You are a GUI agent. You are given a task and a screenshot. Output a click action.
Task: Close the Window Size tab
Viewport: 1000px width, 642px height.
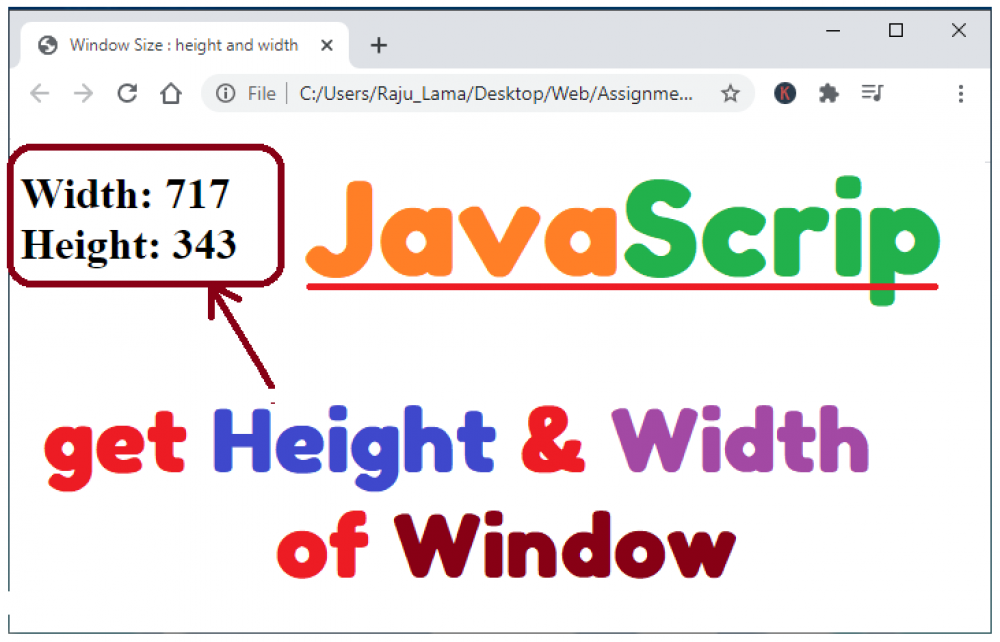coord(327,45)
